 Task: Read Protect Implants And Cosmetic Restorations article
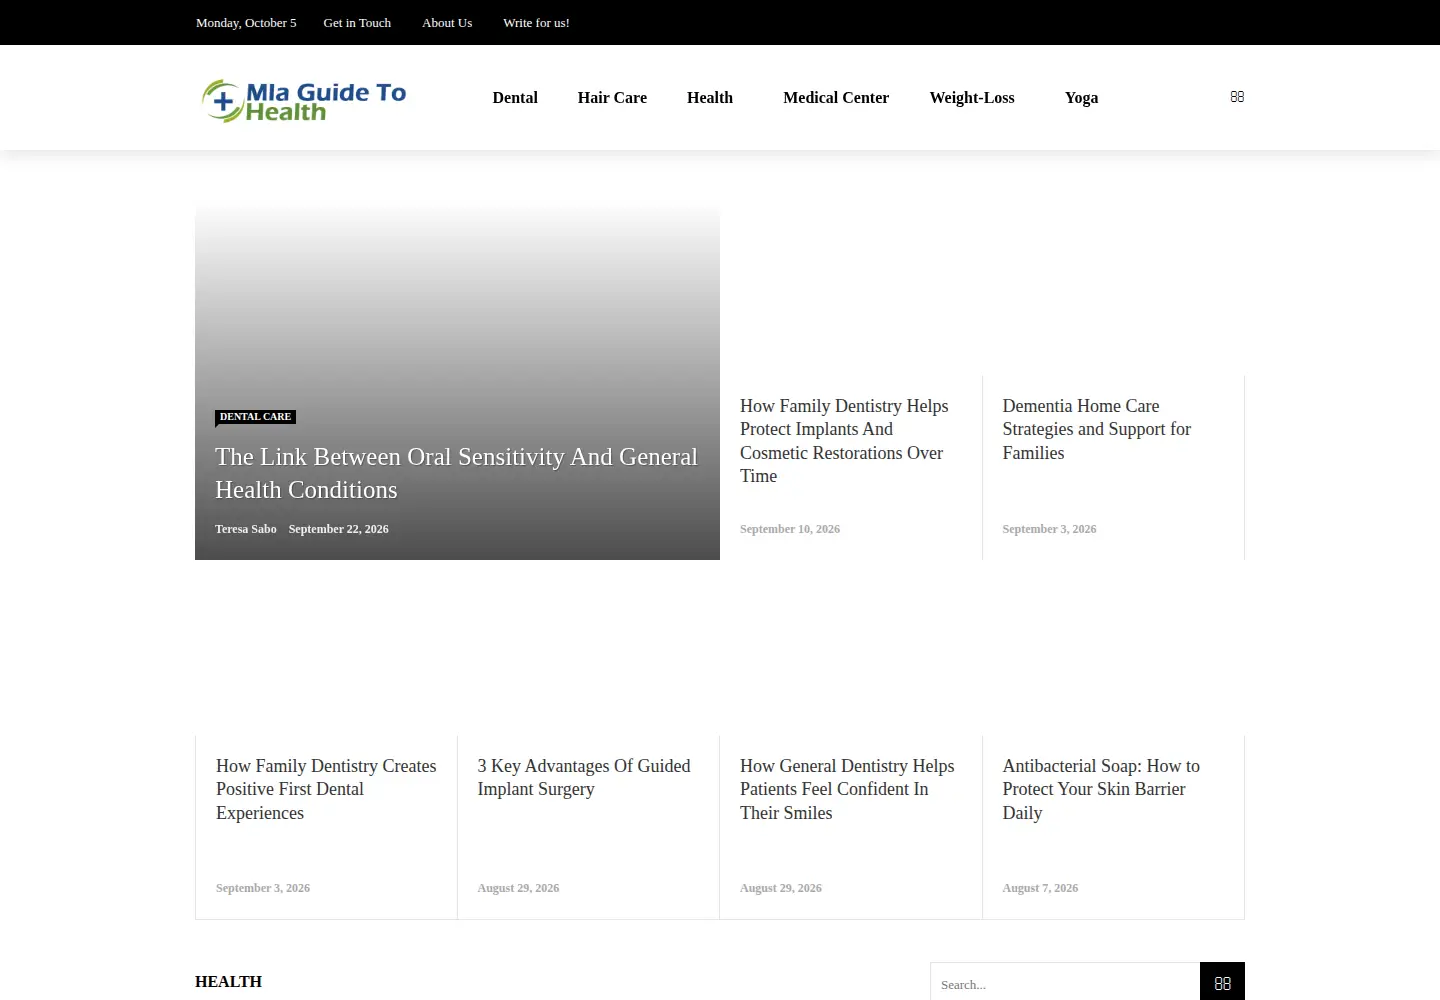click(x=844, y=441)
